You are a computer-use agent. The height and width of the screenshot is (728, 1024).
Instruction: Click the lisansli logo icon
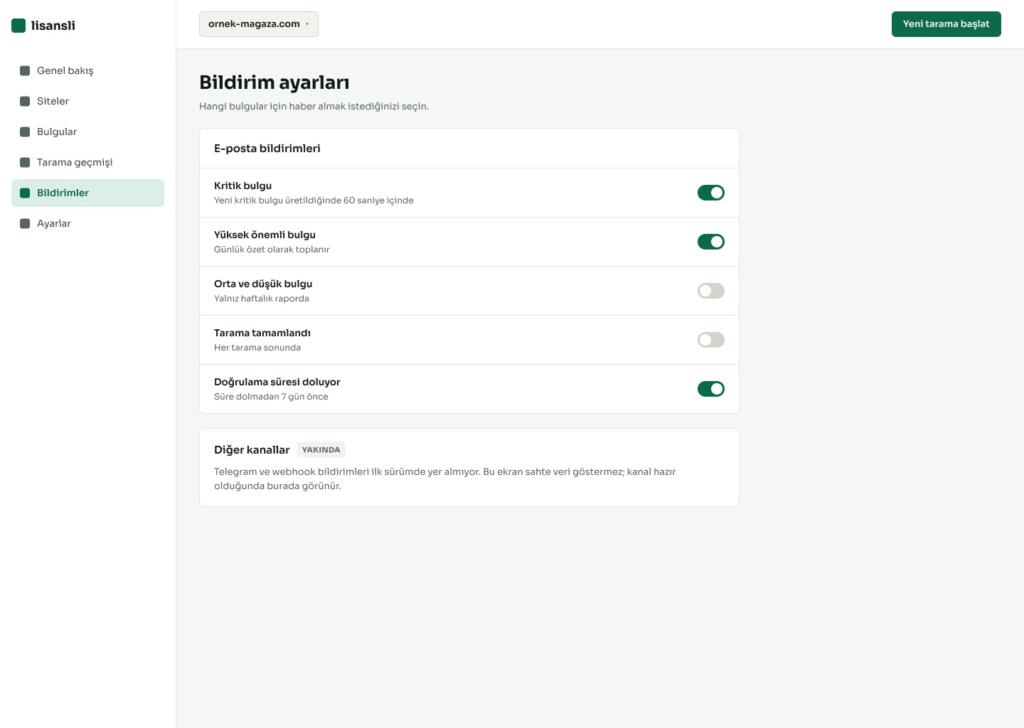(x=18, y=25)
